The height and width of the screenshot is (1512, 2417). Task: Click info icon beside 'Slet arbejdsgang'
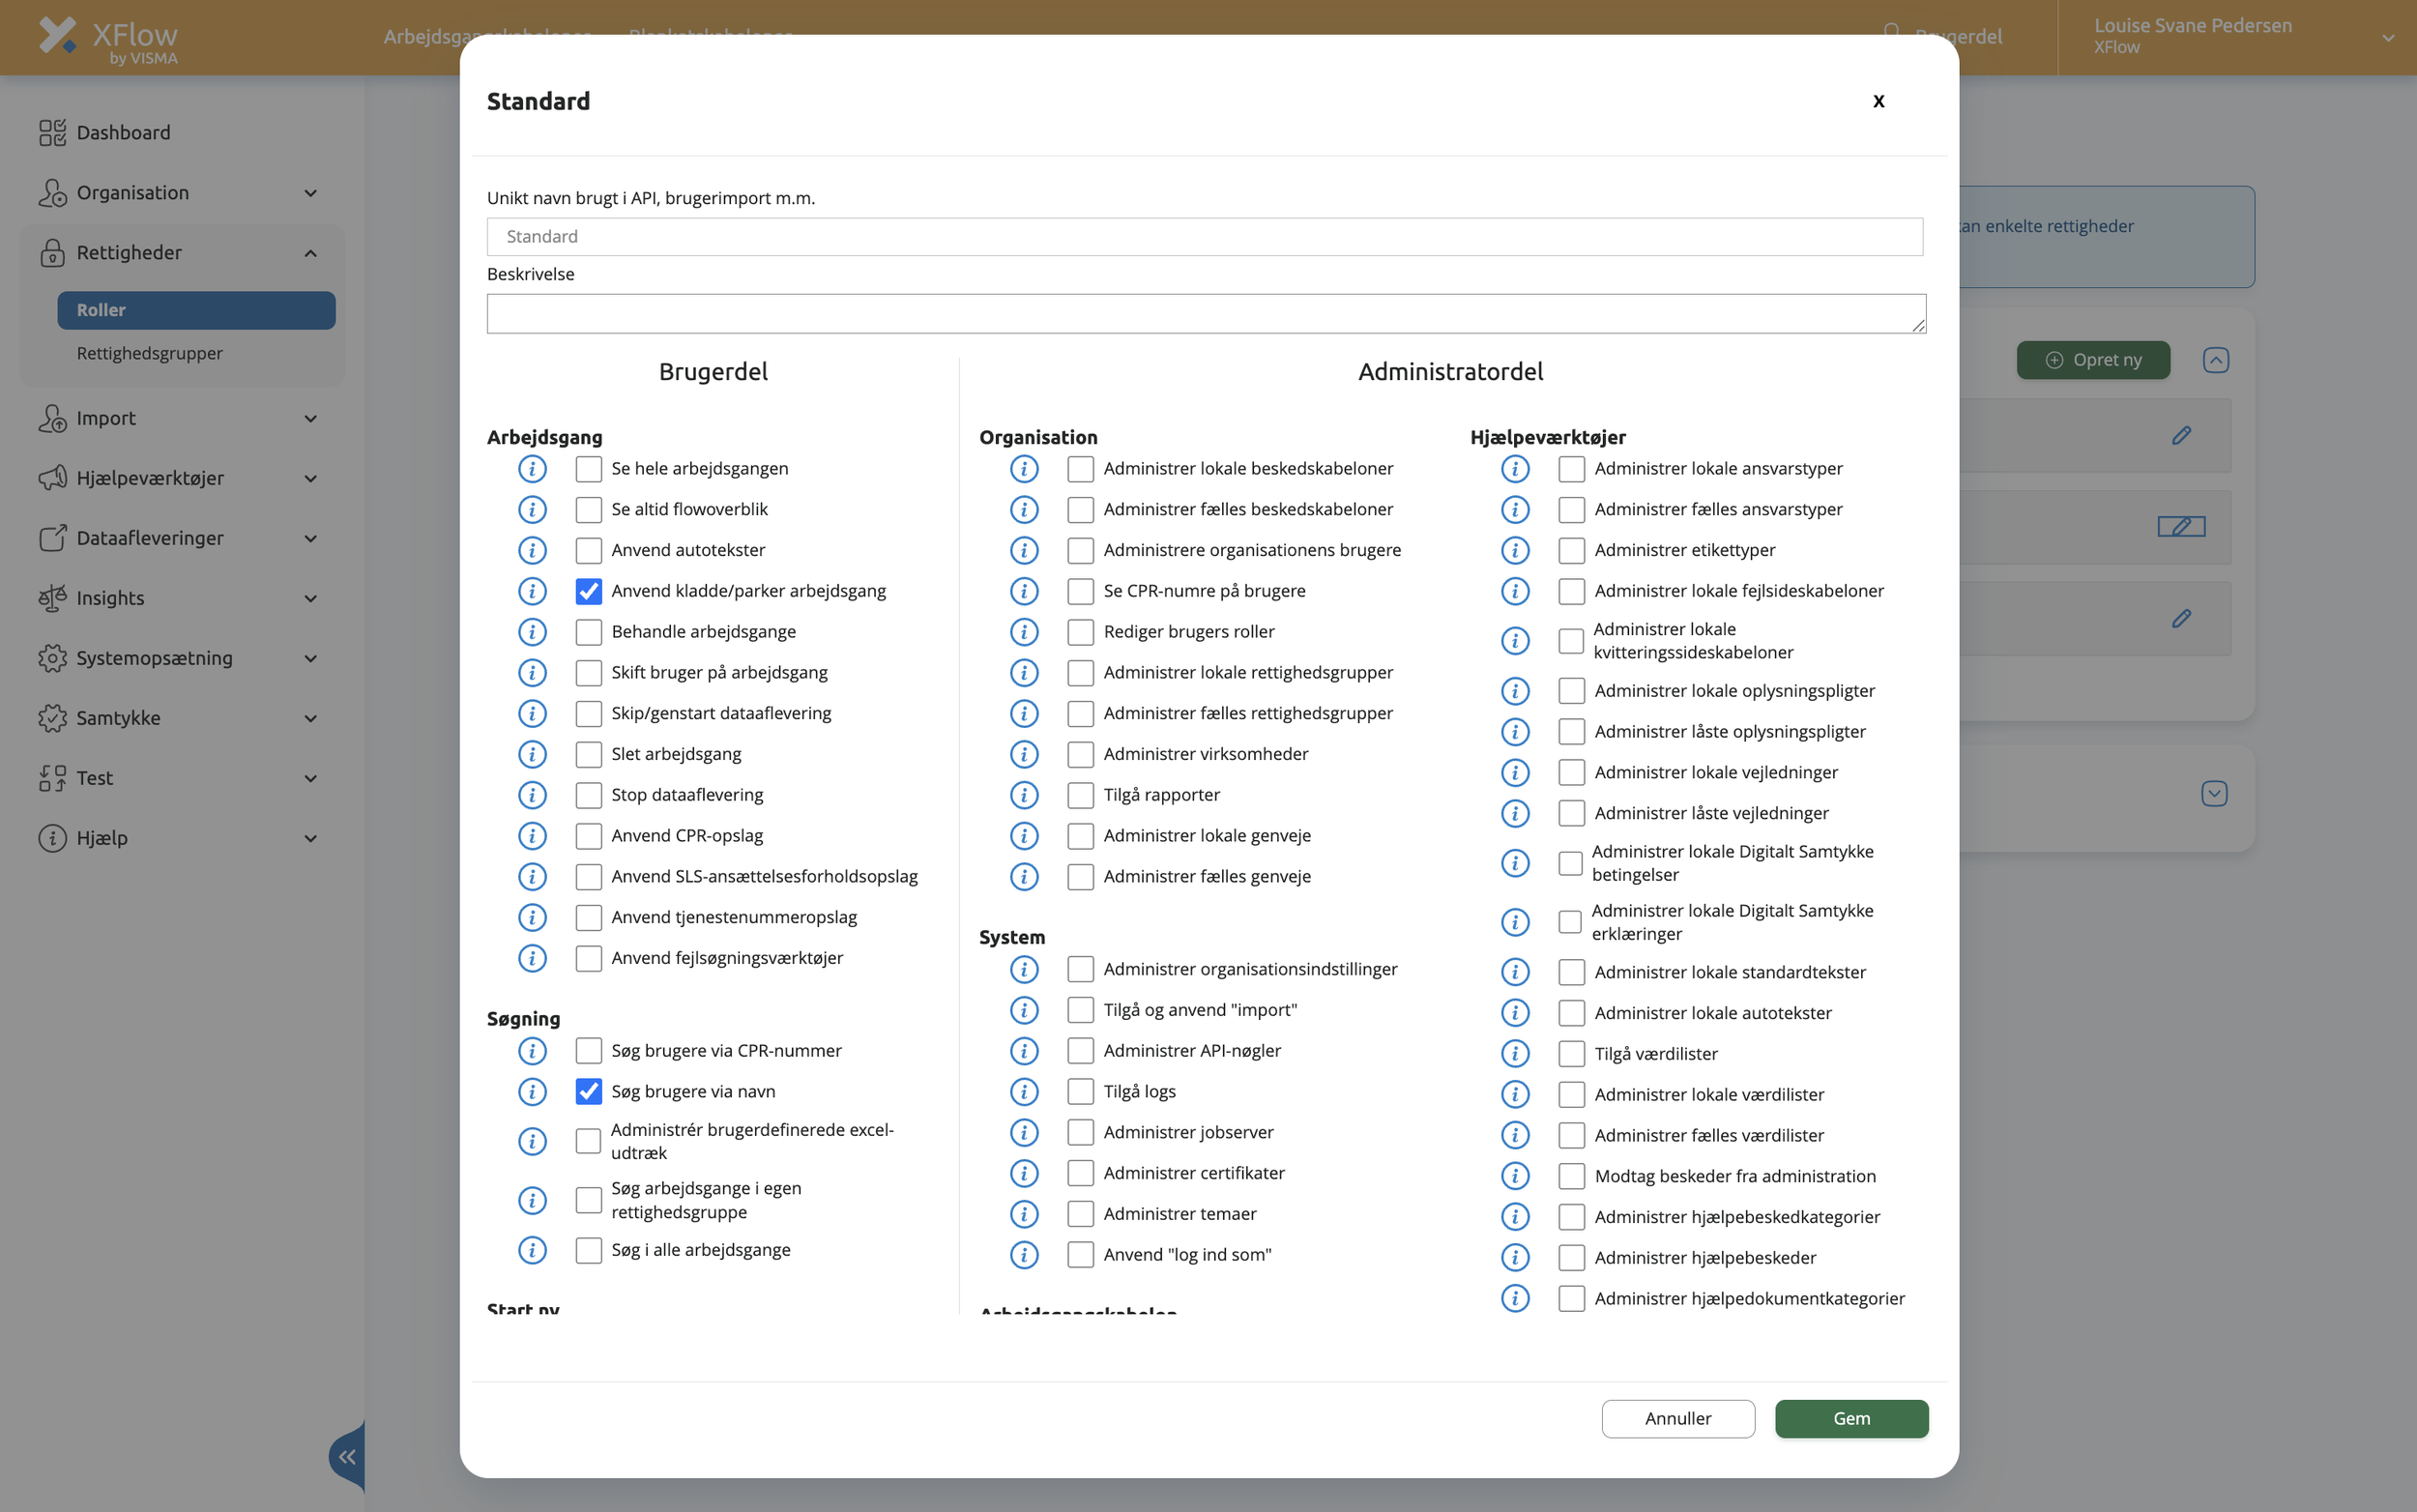coord(532,754)
